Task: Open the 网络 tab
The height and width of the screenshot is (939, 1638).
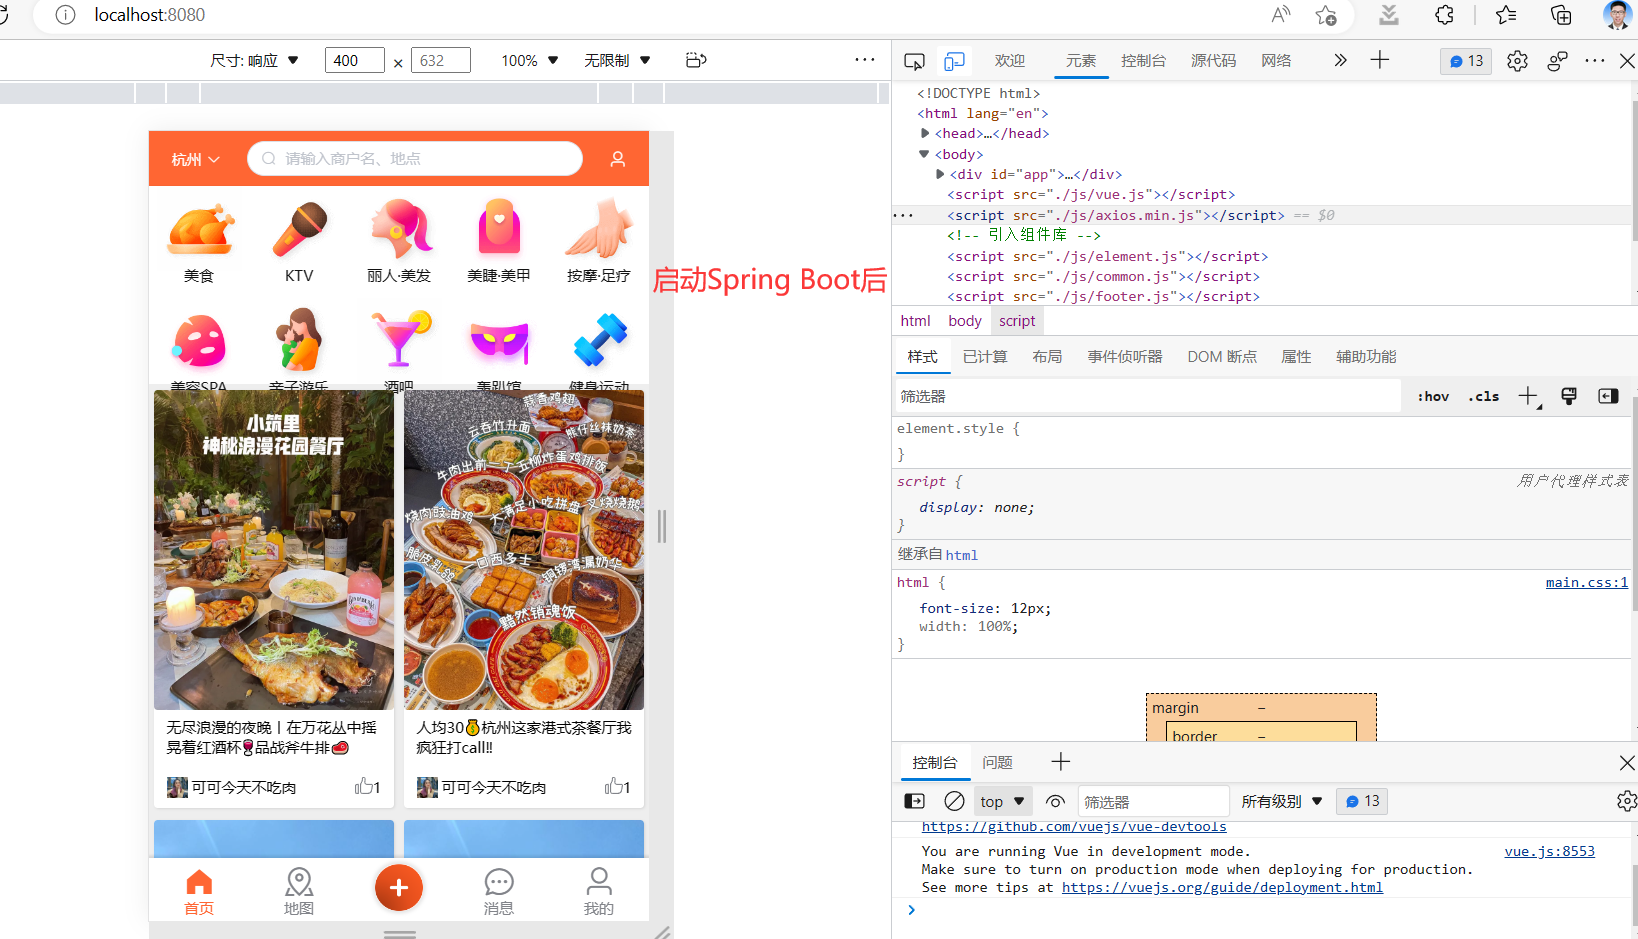Action: tap(1276, 61)
